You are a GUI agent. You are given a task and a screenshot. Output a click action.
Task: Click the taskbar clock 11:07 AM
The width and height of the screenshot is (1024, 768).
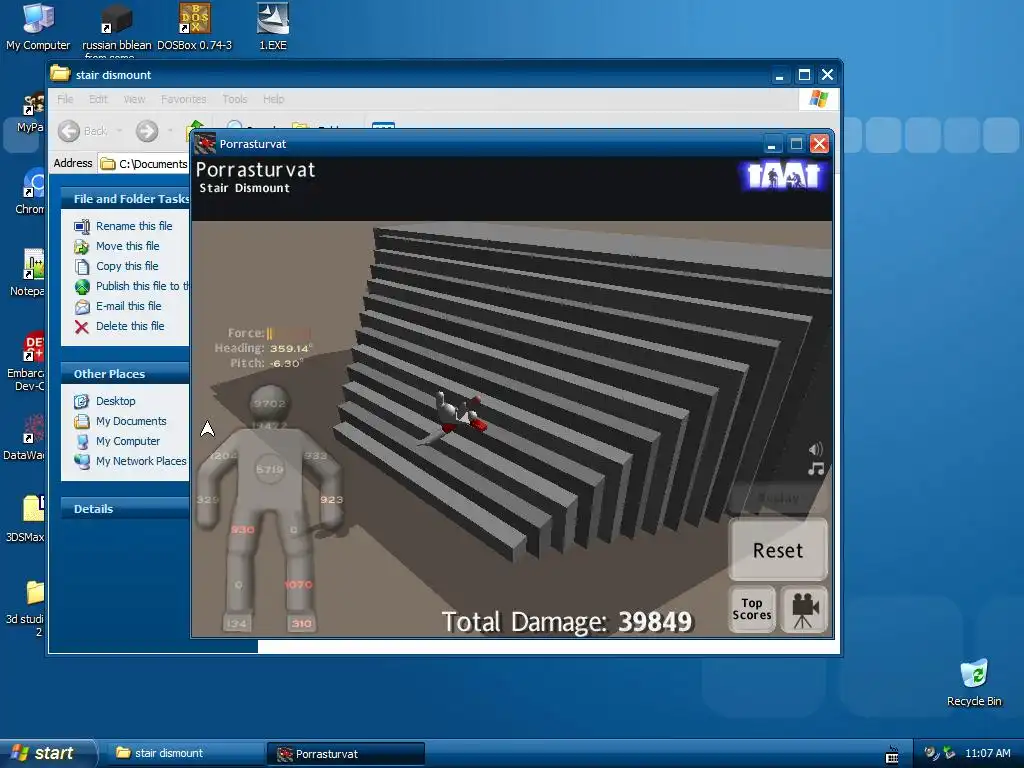click(987, 753)
